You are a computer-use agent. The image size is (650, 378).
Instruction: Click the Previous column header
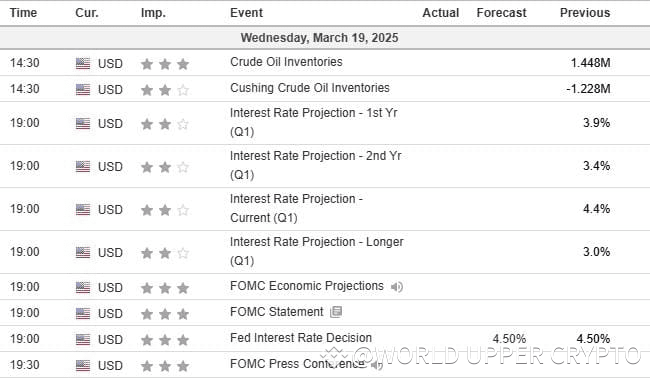coord(585,13)
